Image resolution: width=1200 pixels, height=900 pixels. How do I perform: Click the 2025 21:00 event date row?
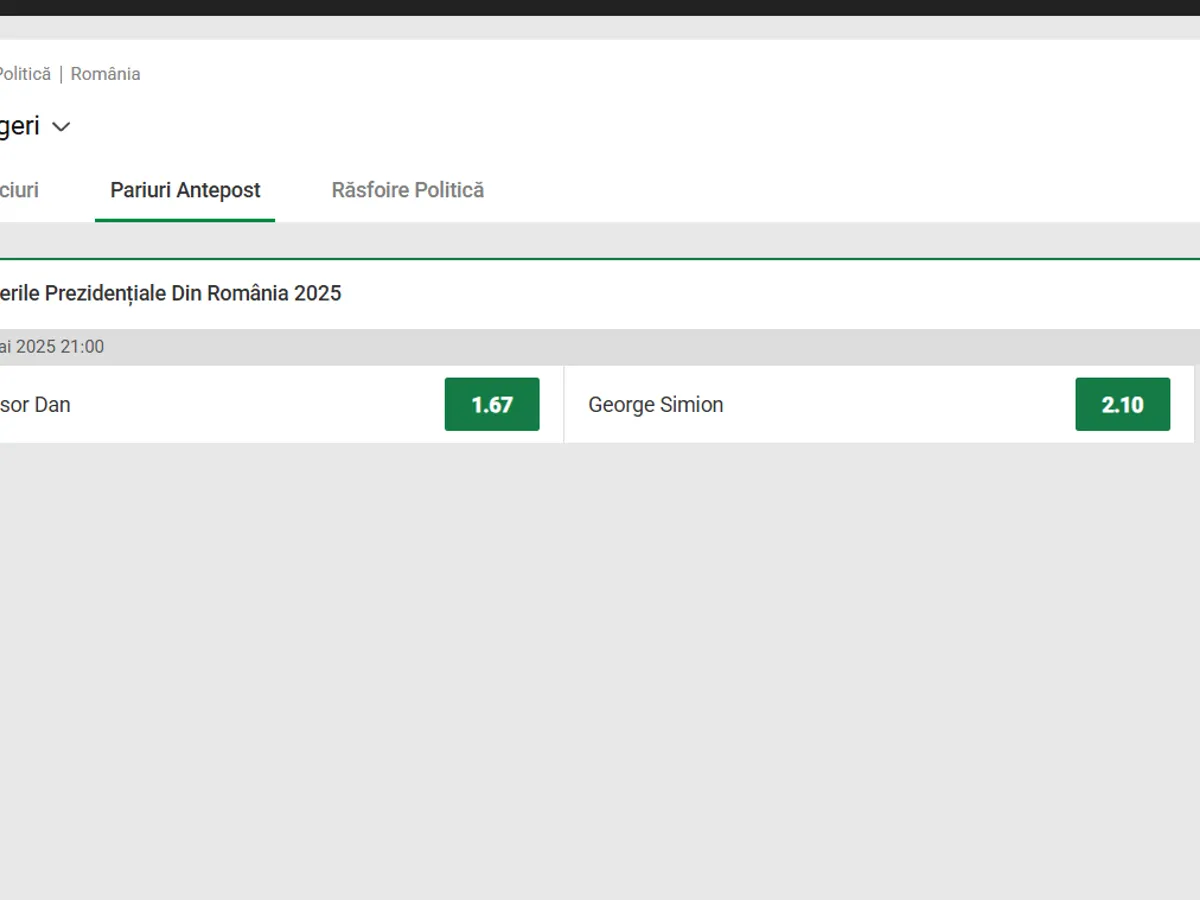(52, 347)
